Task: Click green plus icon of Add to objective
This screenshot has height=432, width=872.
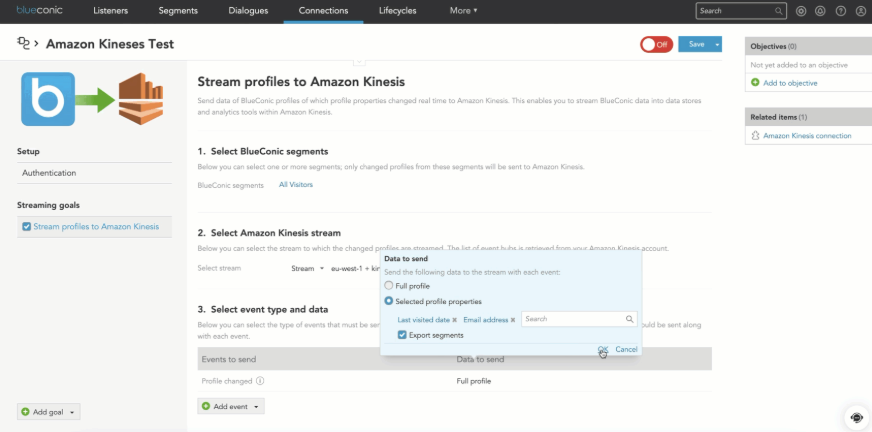Action: [x=755, y=83]
